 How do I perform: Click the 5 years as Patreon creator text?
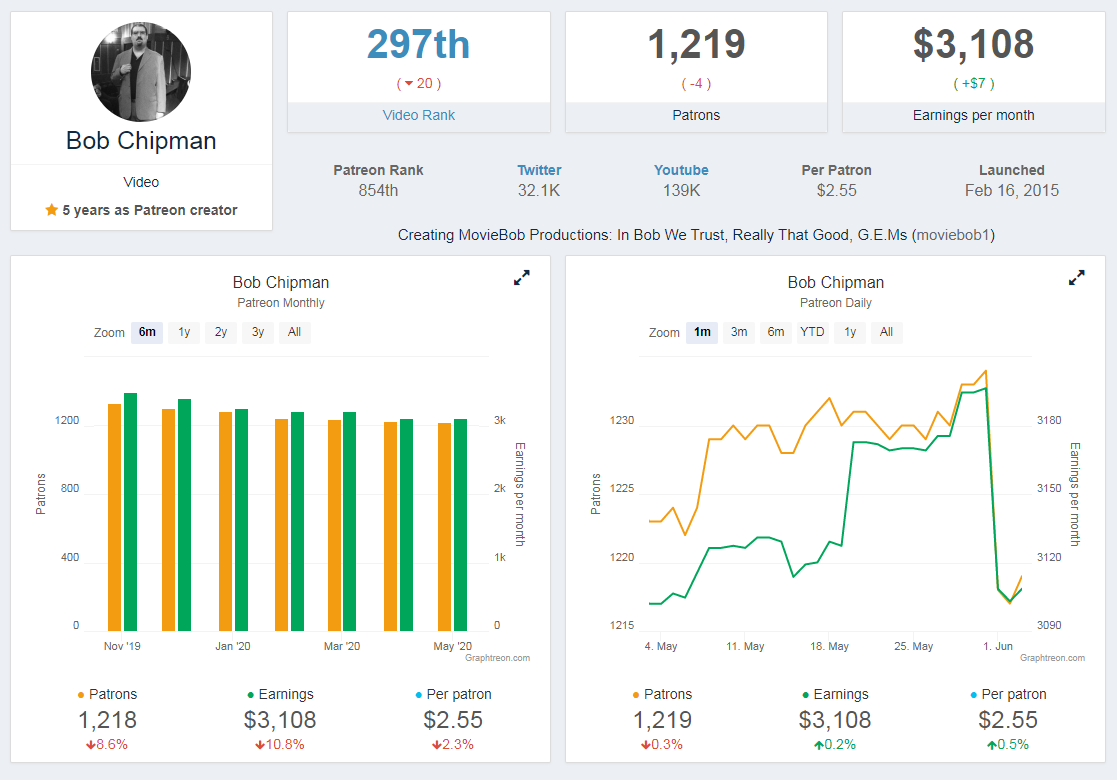pos(150,210)
